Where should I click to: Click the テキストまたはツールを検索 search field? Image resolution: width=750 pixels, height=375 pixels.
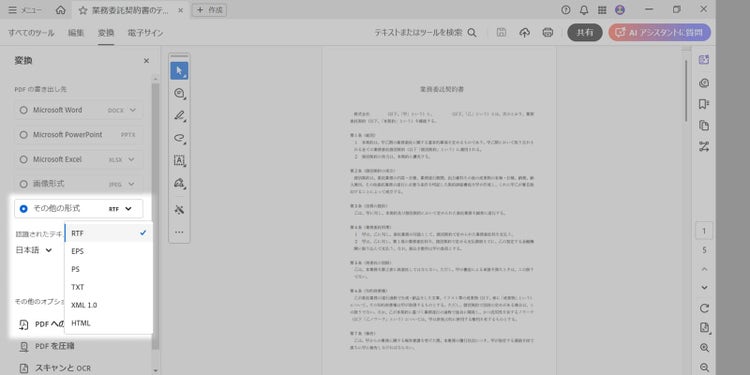click(x=425, y=33)
